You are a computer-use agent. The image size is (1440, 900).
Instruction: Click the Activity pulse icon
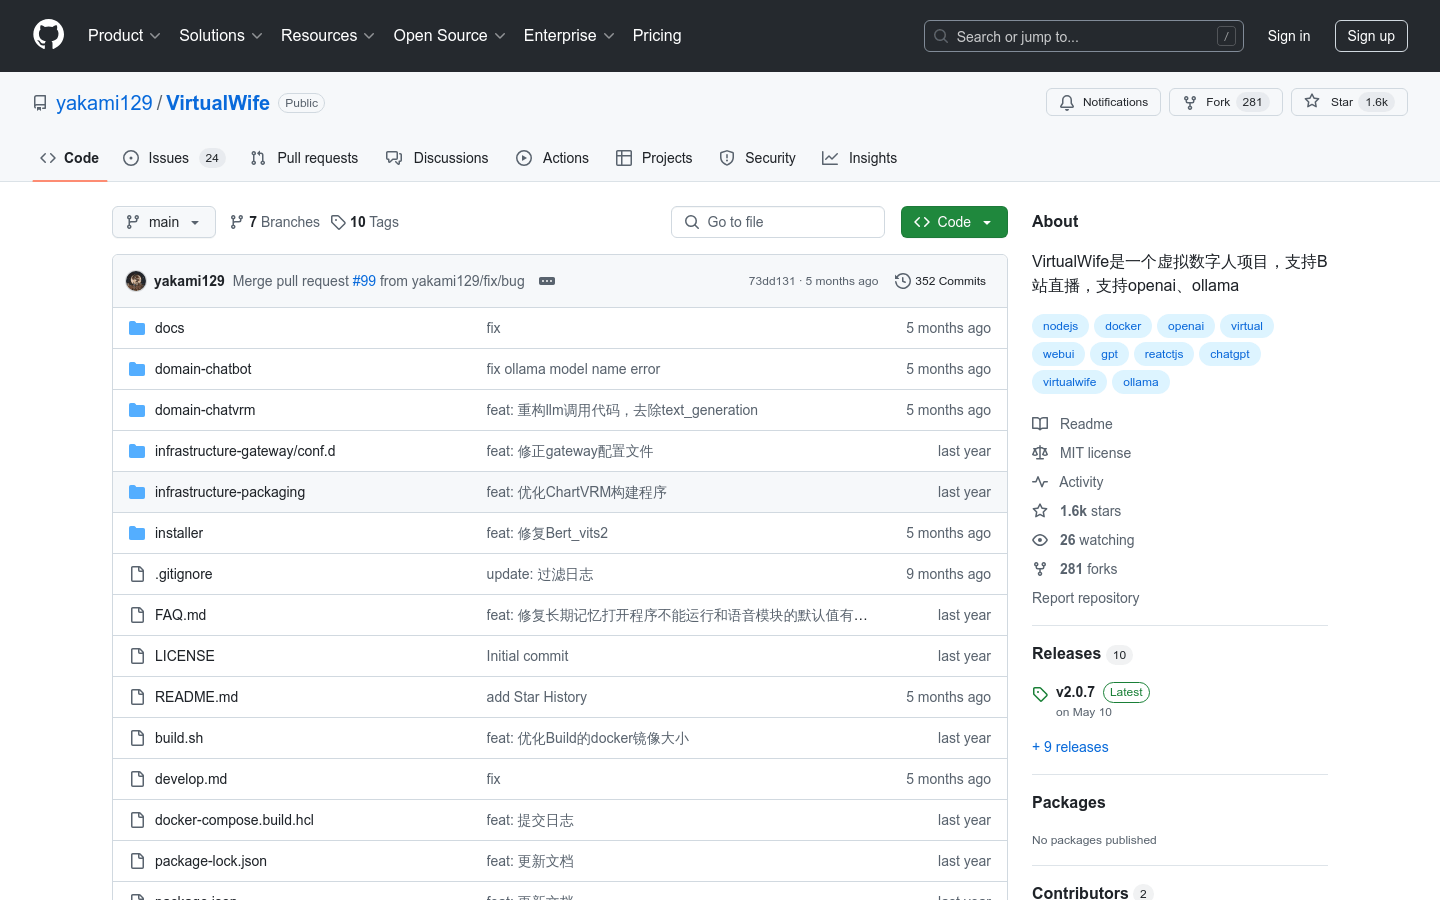tap(1040, 482)
